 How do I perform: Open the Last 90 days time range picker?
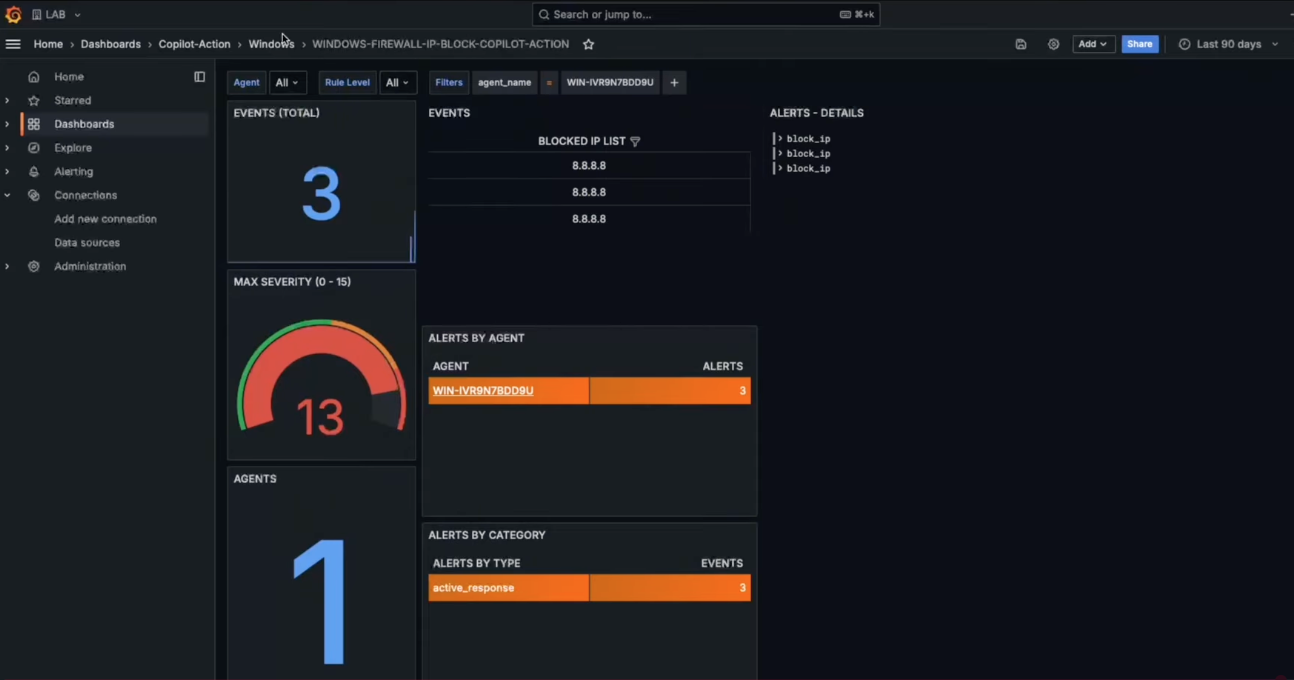click(x=1228, y=44)
